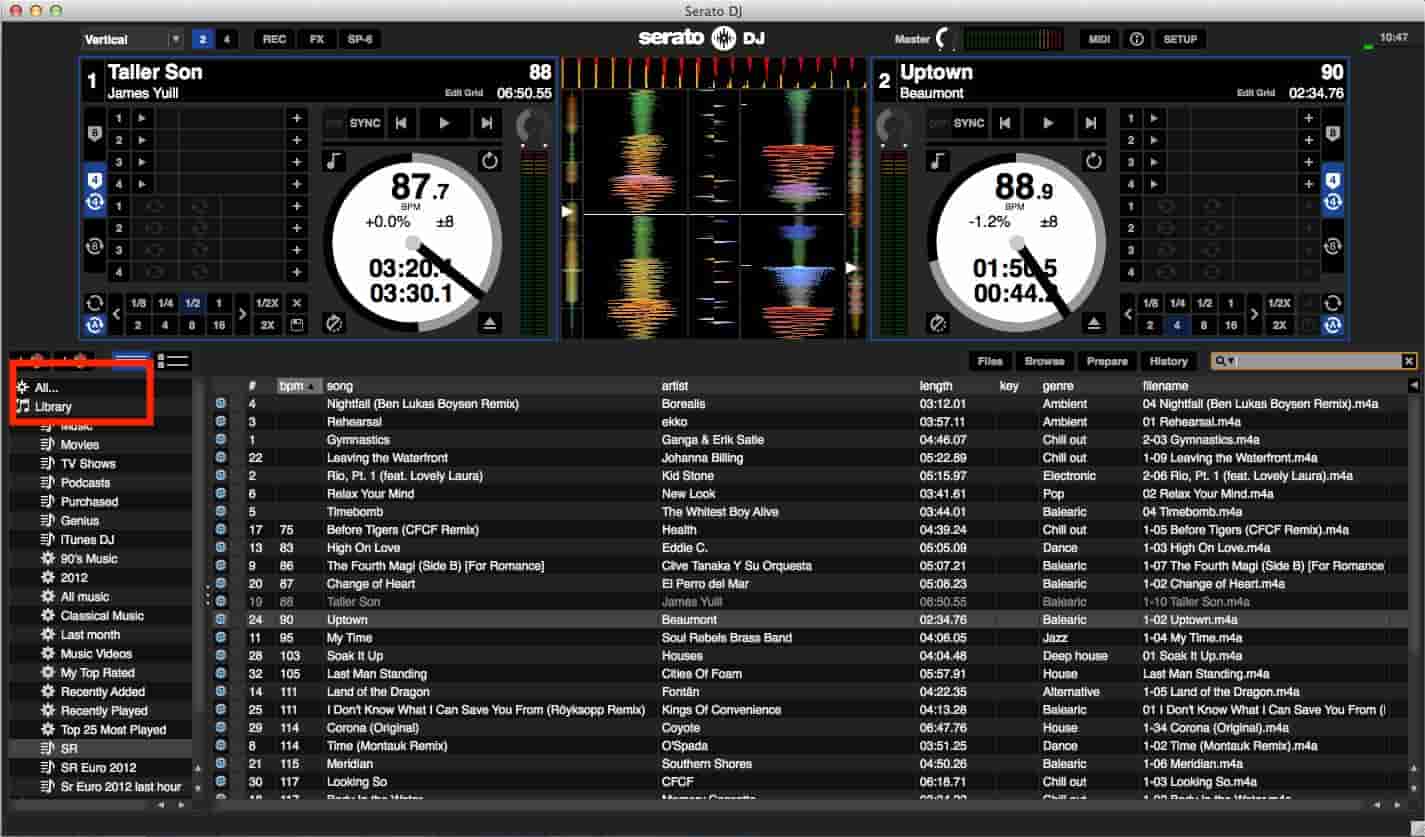
Task: Shift loop sizes right on deck 1
Action: pos(242,314)
